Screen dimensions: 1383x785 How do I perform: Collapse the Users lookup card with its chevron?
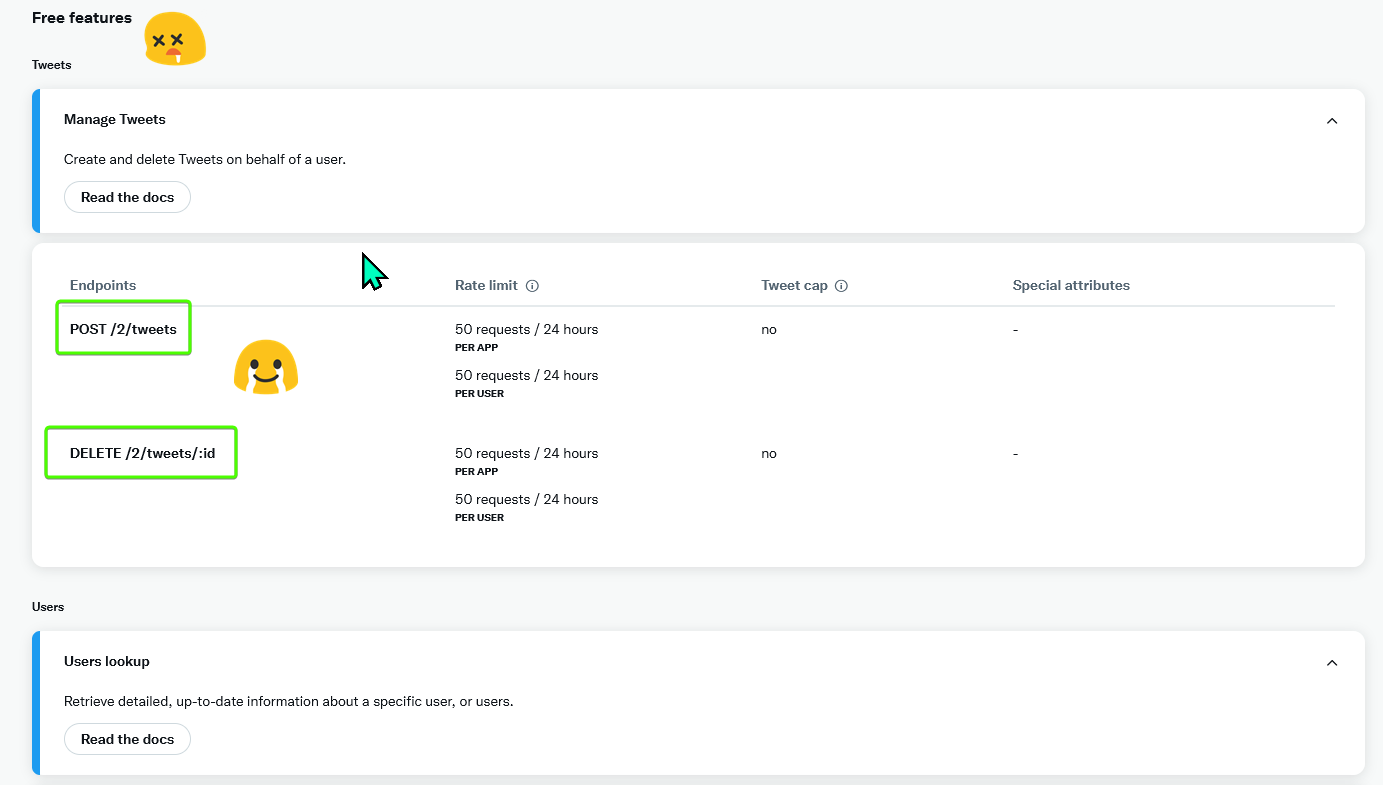1332,662
